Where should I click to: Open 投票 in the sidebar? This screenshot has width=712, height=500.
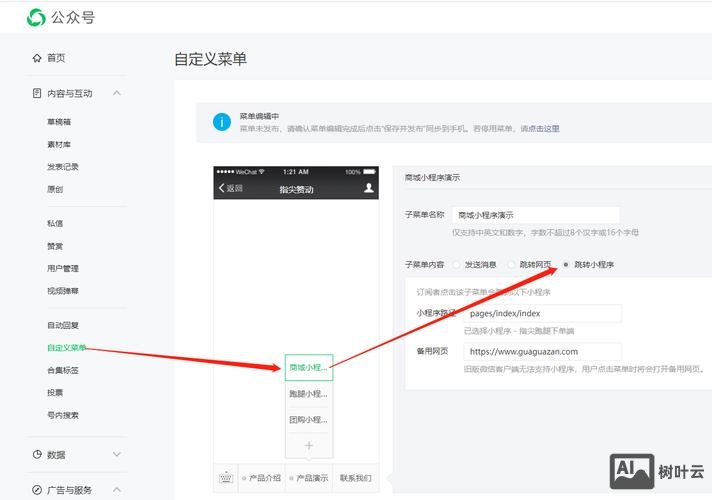[55, 393]
